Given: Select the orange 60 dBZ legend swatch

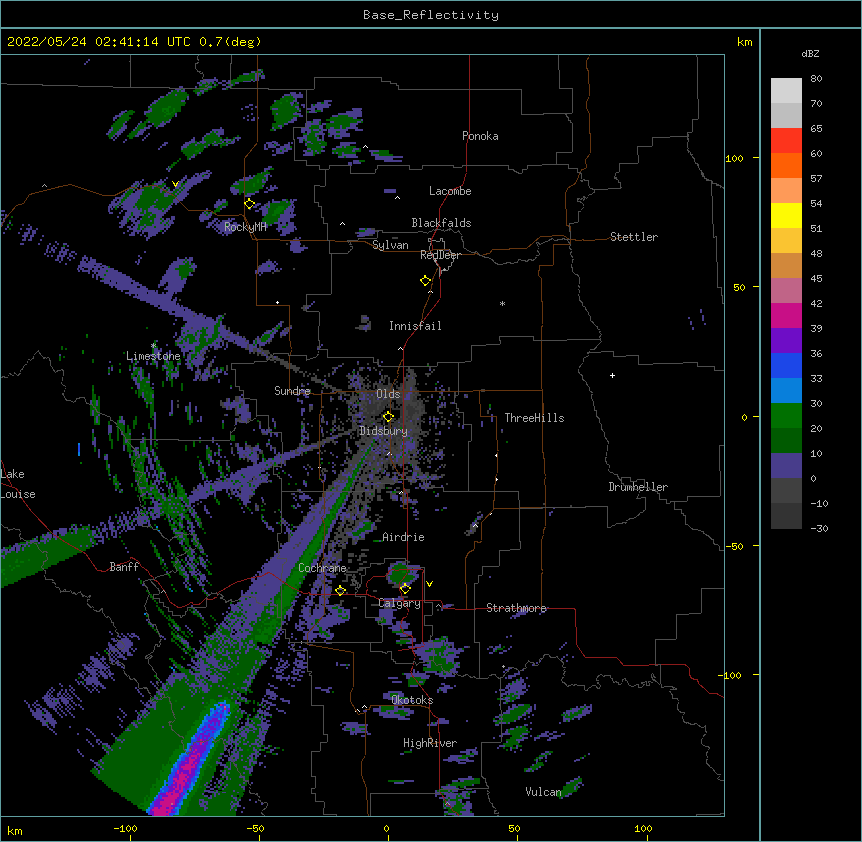Looking at the screenshot, I should 786,165.
